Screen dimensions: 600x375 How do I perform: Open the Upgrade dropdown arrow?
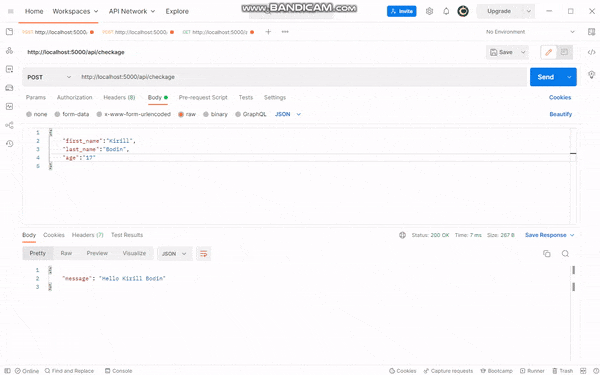tap(528, 11)
